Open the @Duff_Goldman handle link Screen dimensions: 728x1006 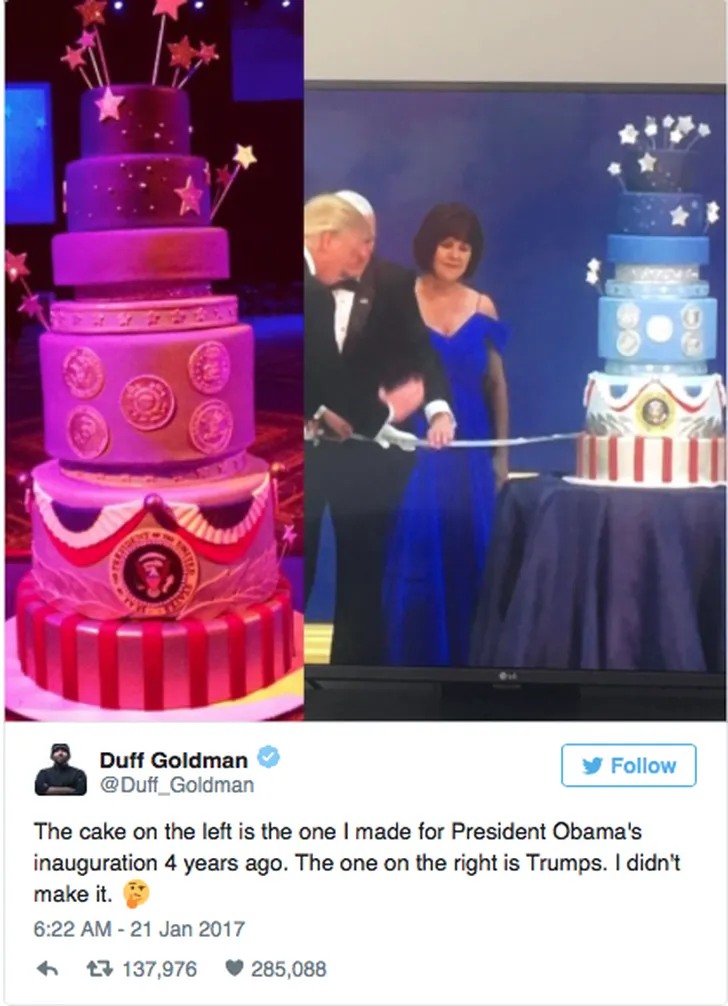[176, 785]
